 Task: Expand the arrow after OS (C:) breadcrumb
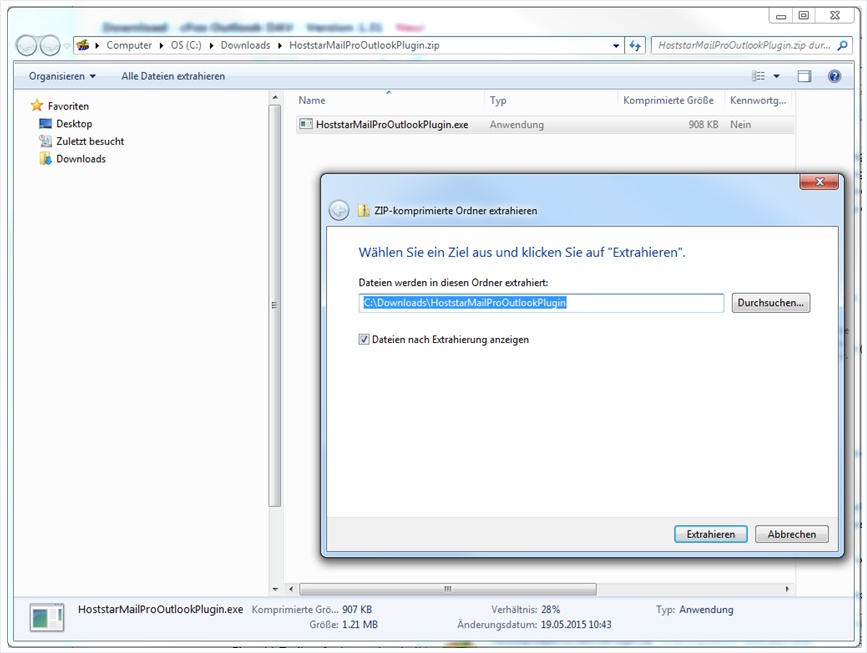click(211, 45)
